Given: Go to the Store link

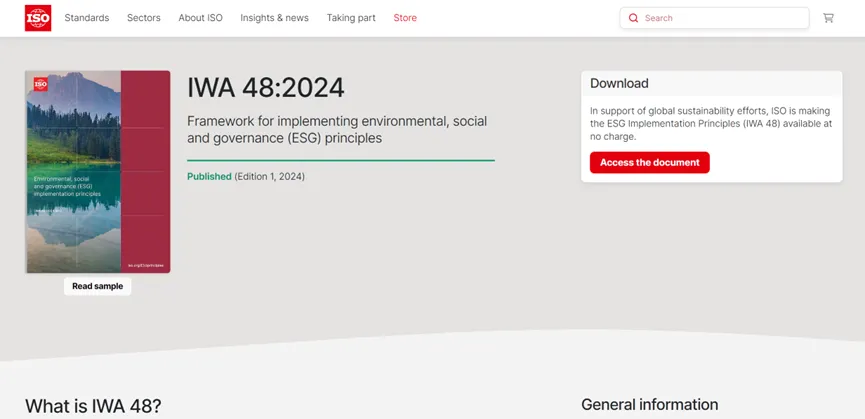Looking at the screenshot, I should coord(405,18).
